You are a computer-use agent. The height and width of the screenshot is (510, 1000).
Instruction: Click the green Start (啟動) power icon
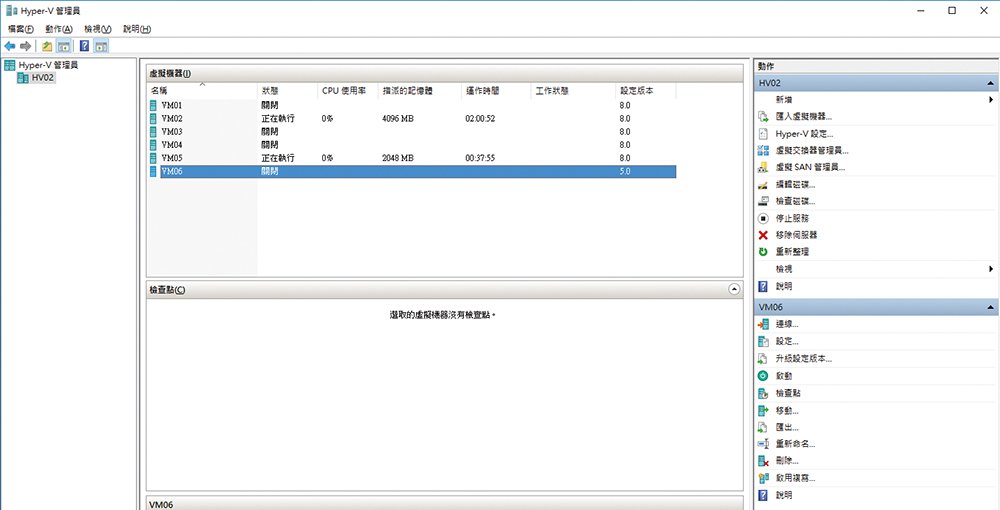pos(763,376)
